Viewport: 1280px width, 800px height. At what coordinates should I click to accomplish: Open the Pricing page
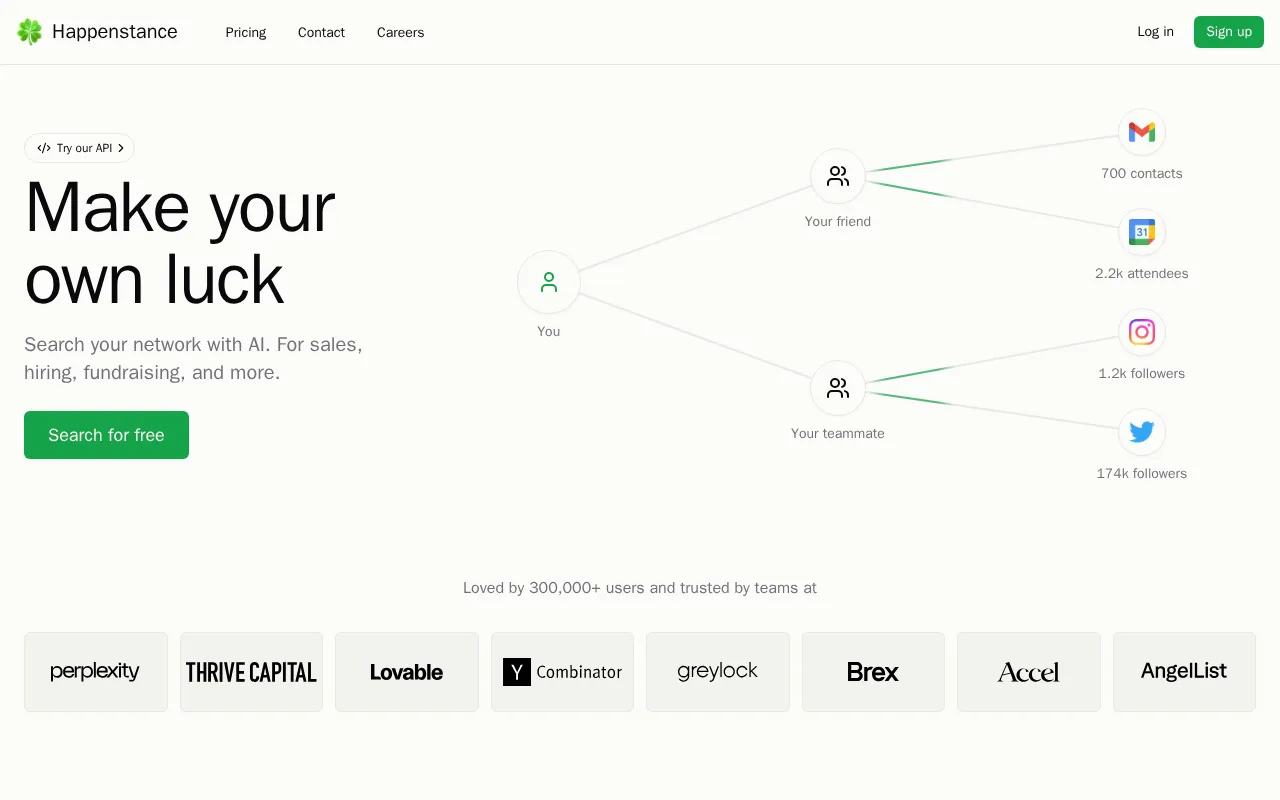[246, 32]
